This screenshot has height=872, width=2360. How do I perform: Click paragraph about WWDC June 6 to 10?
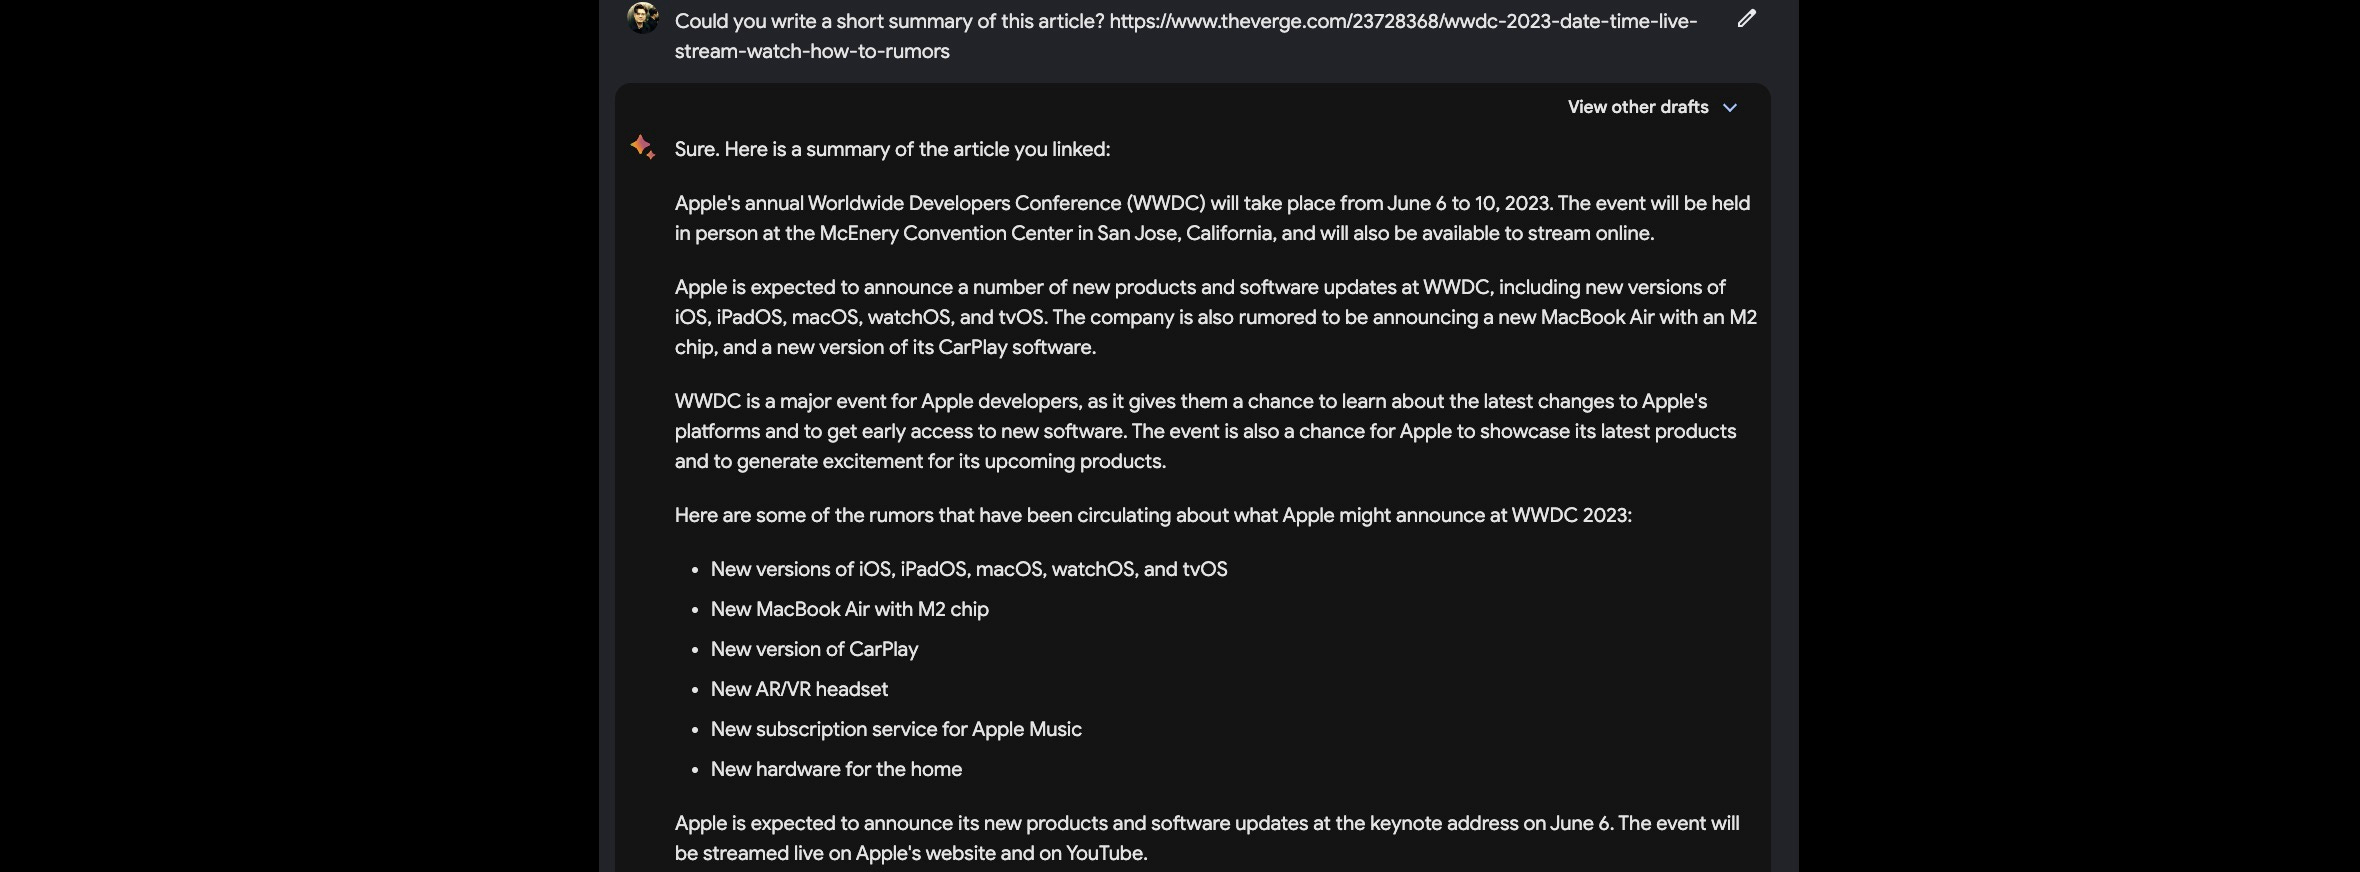click(1212, 218)
